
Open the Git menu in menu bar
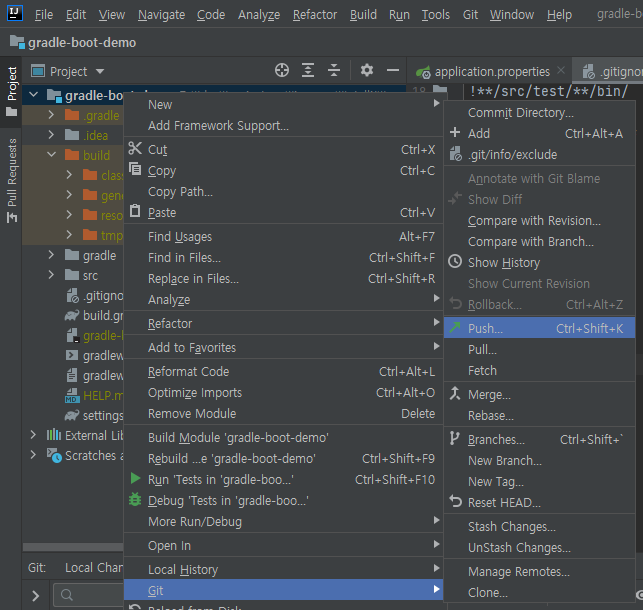pyautogui.click(x=470, y=15)
